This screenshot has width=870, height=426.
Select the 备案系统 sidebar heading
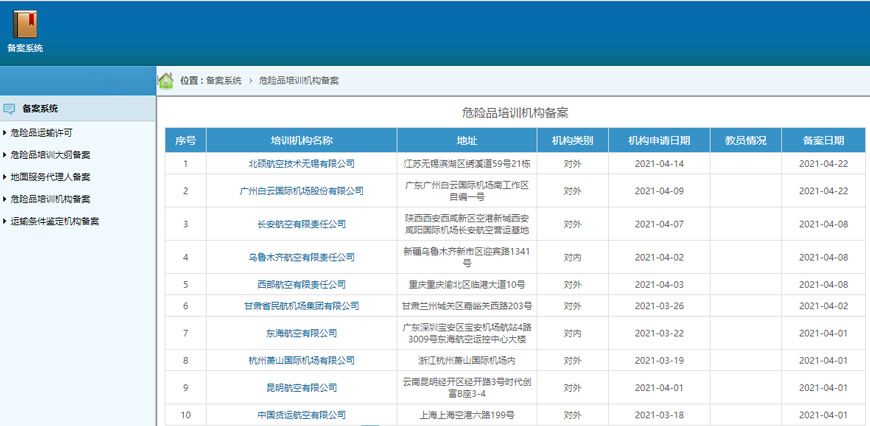40,109
